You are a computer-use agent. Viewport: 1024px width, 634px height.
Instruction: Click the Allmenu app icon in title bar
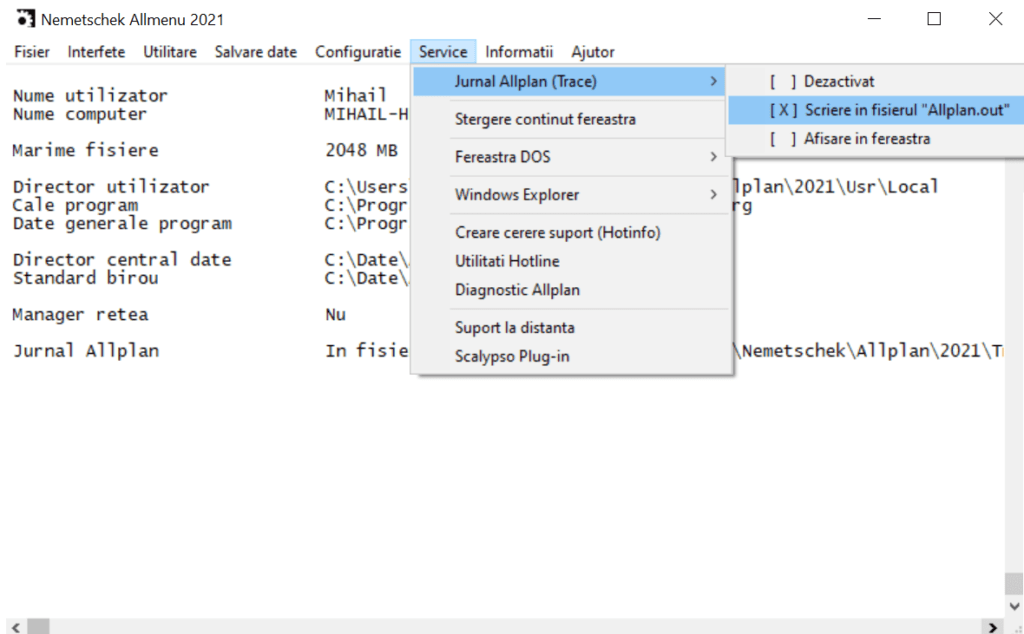click(x=25, y=19)
